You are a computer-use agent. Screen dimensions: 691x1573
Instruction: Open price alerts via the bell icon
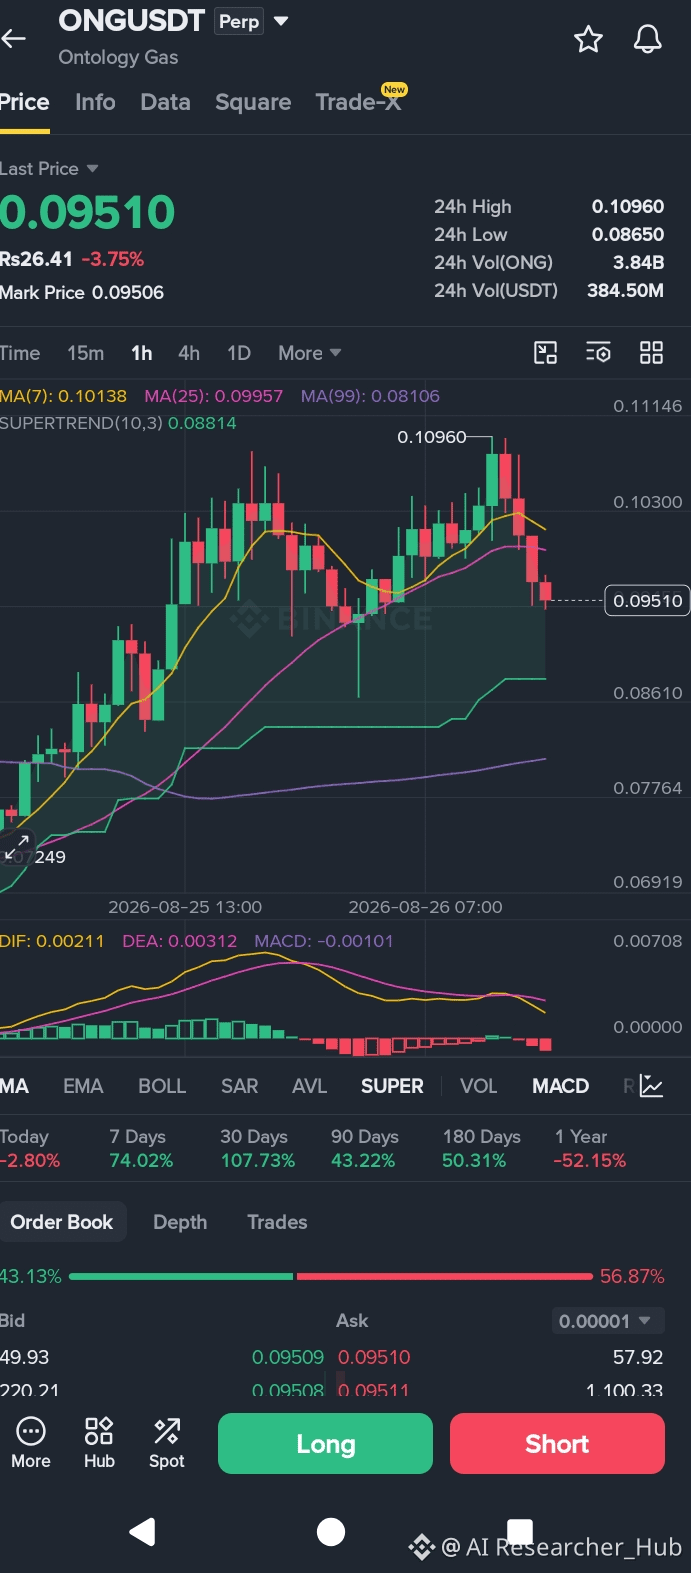coord(648,39)
